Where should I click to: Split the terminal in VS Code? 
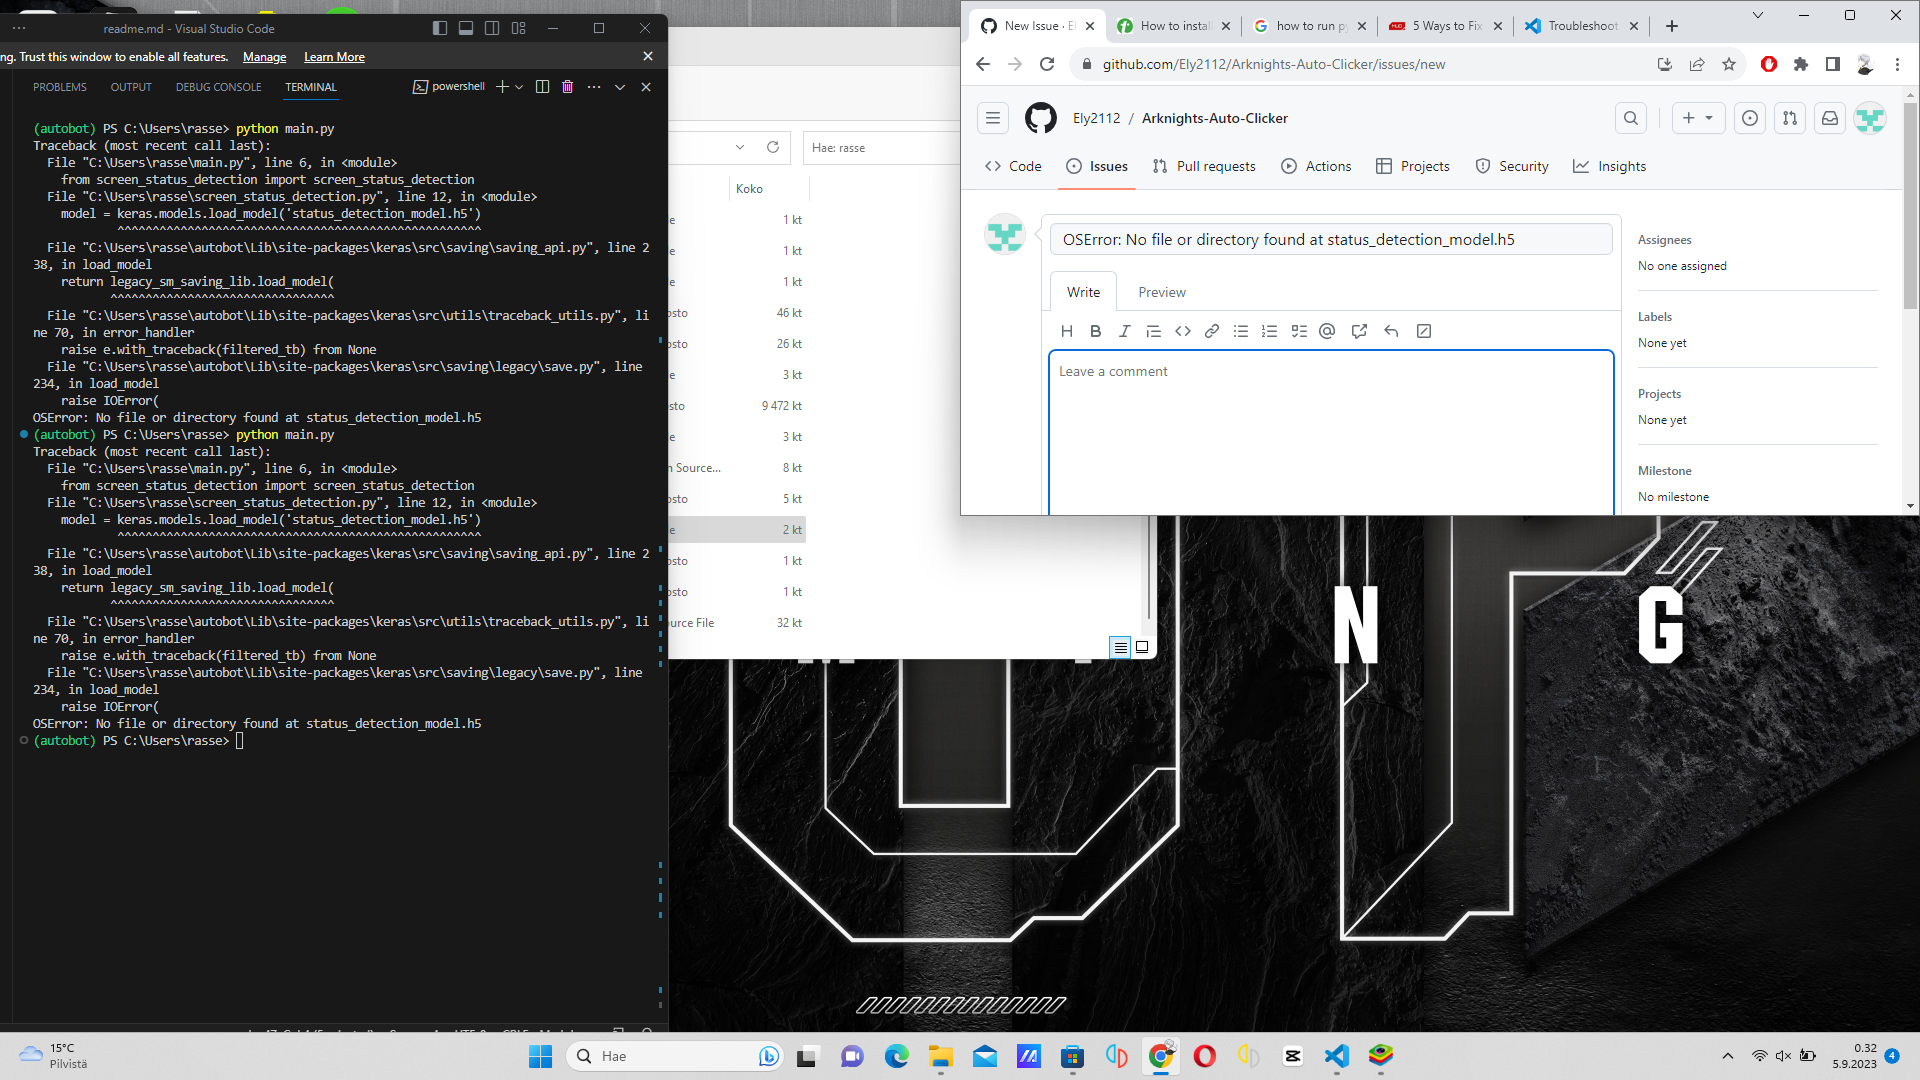(x=542, y=86)
